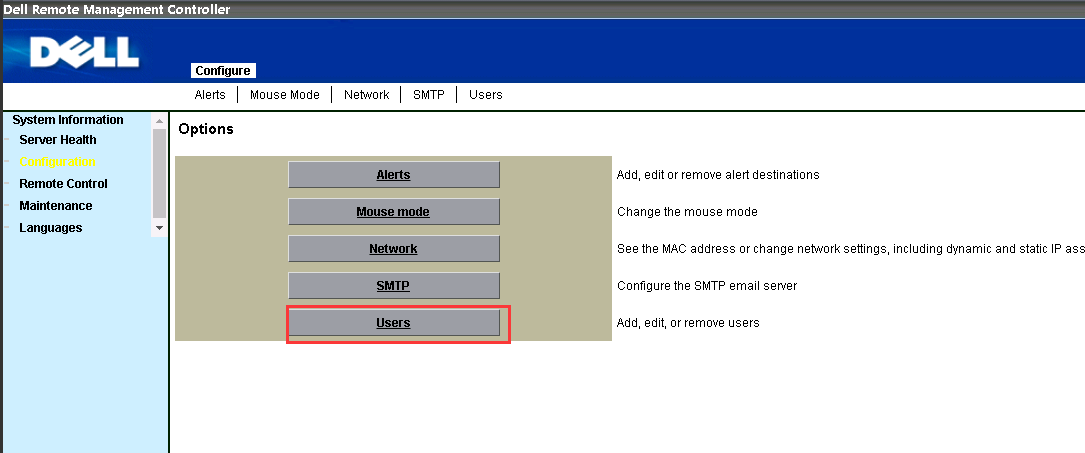The image size is (1085, 453).
Task: Click the Options heading text
Action: [206, 129]
